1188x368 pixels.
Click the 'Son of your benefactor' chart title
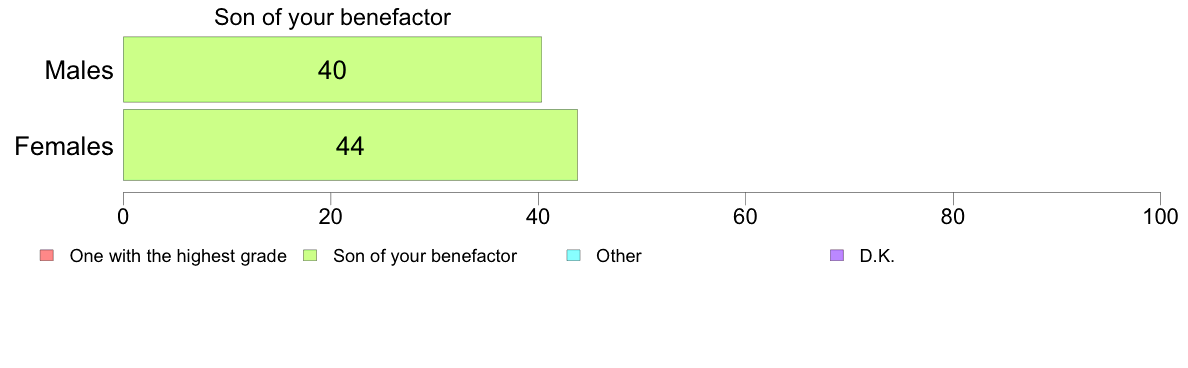[x=333, y=17]
